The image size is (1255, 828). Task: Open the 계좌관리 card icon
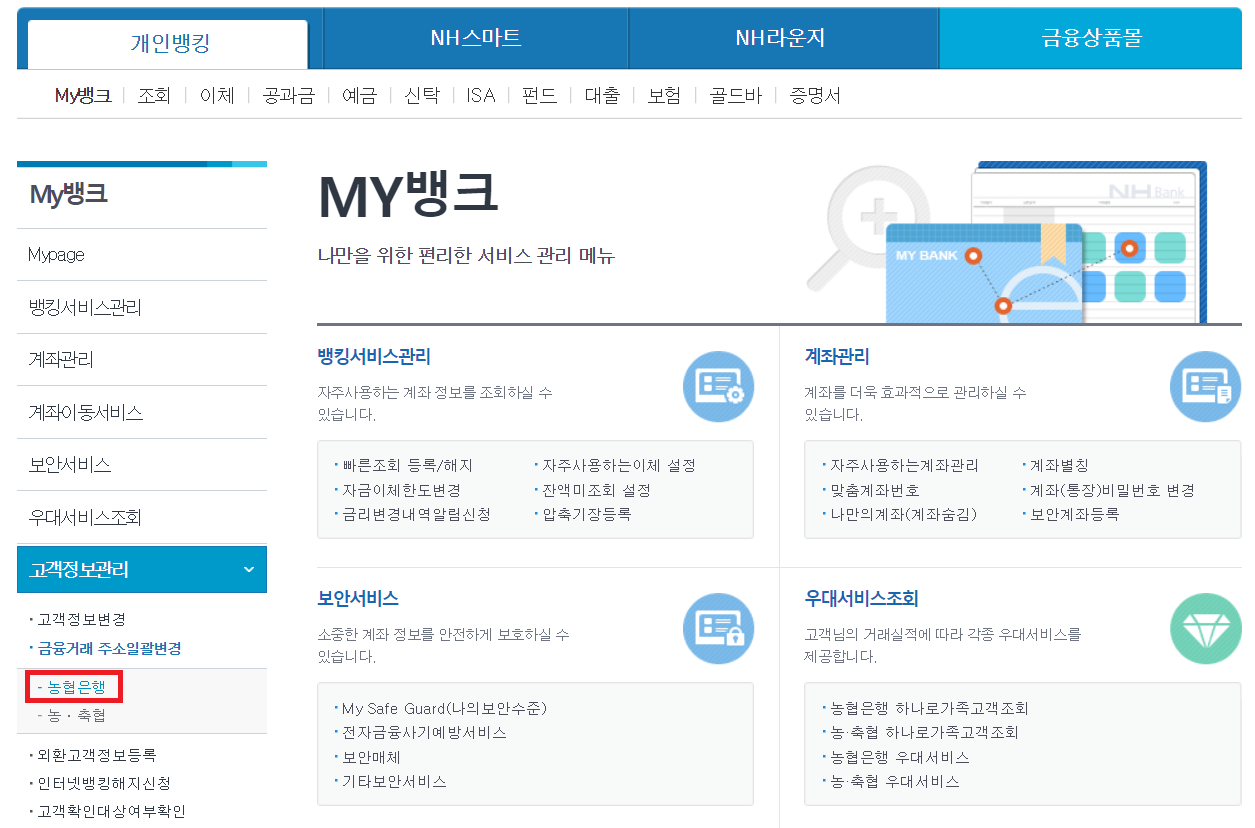click(1205, 386)
